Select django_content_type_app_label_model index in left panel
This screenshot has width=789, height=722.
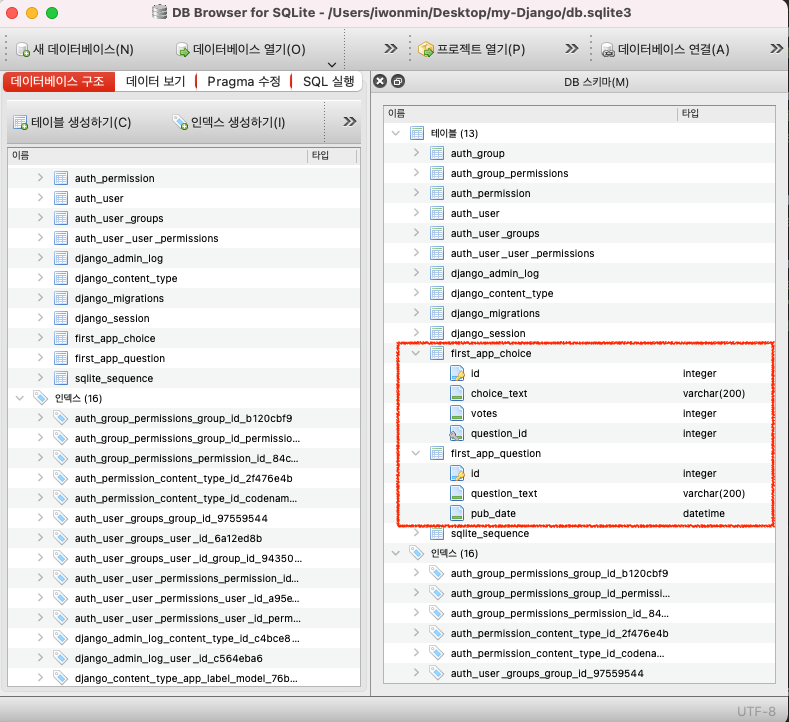pyautogui.click(x=184, y=678)
